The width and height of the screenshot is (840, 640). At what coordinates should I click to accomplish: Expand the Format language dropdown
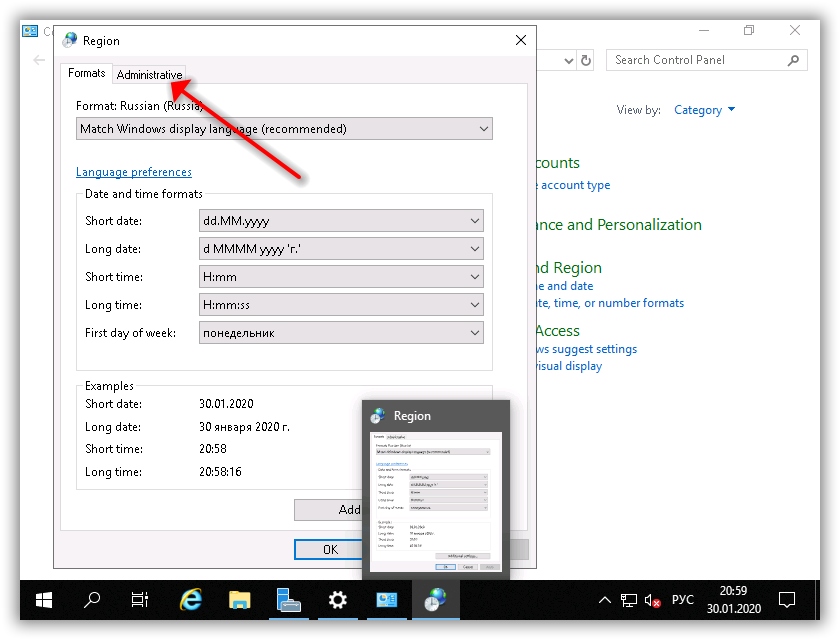pyautogui.click(x=284, y=129)
